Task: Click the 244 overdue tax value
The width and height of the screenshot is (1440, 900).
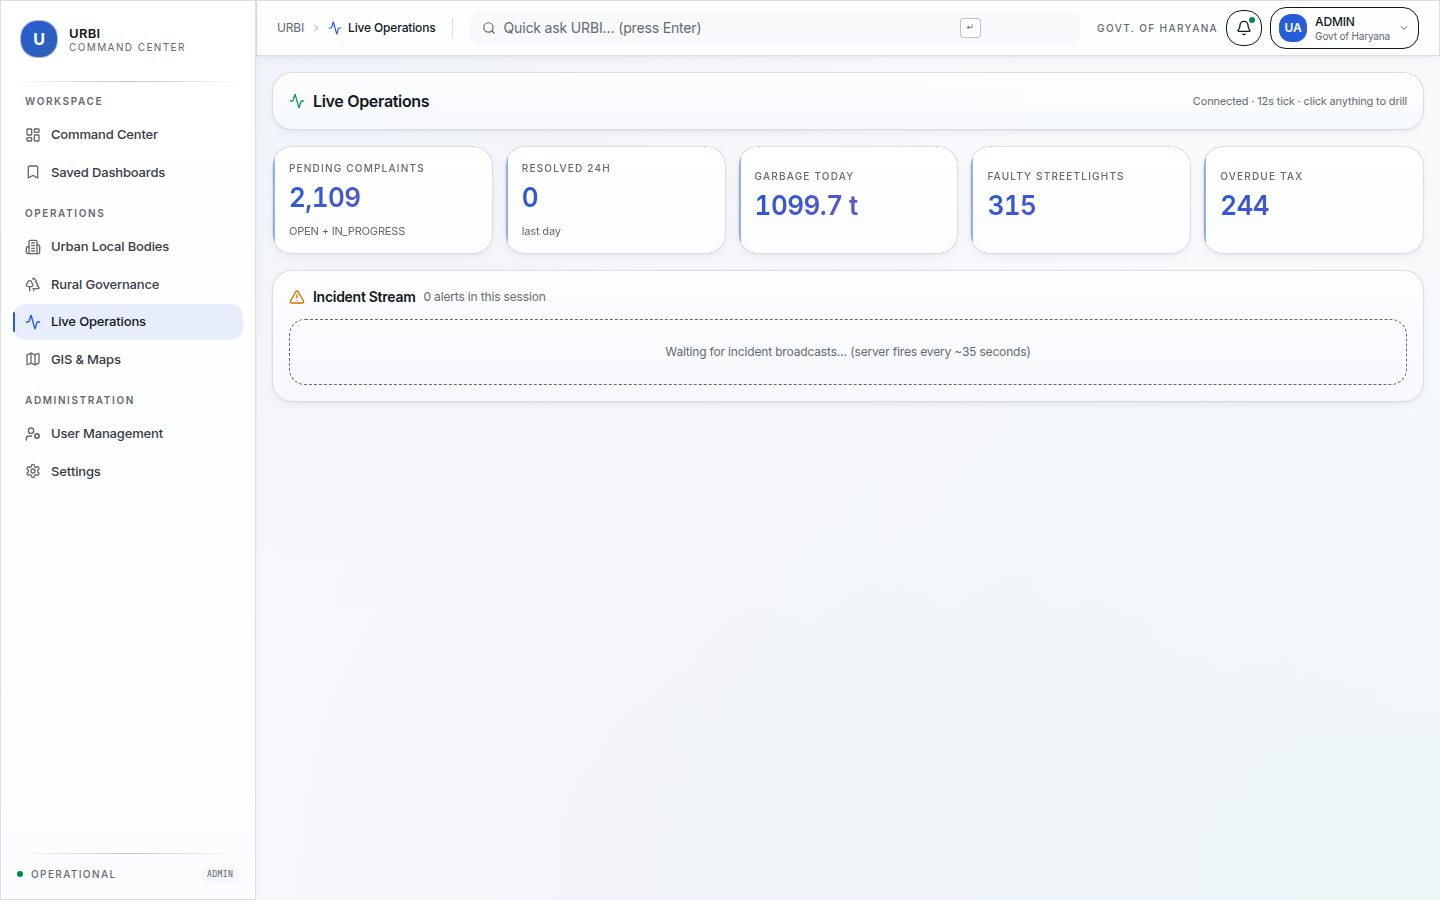Action: pyautogui.click(x=1245, y=205)
